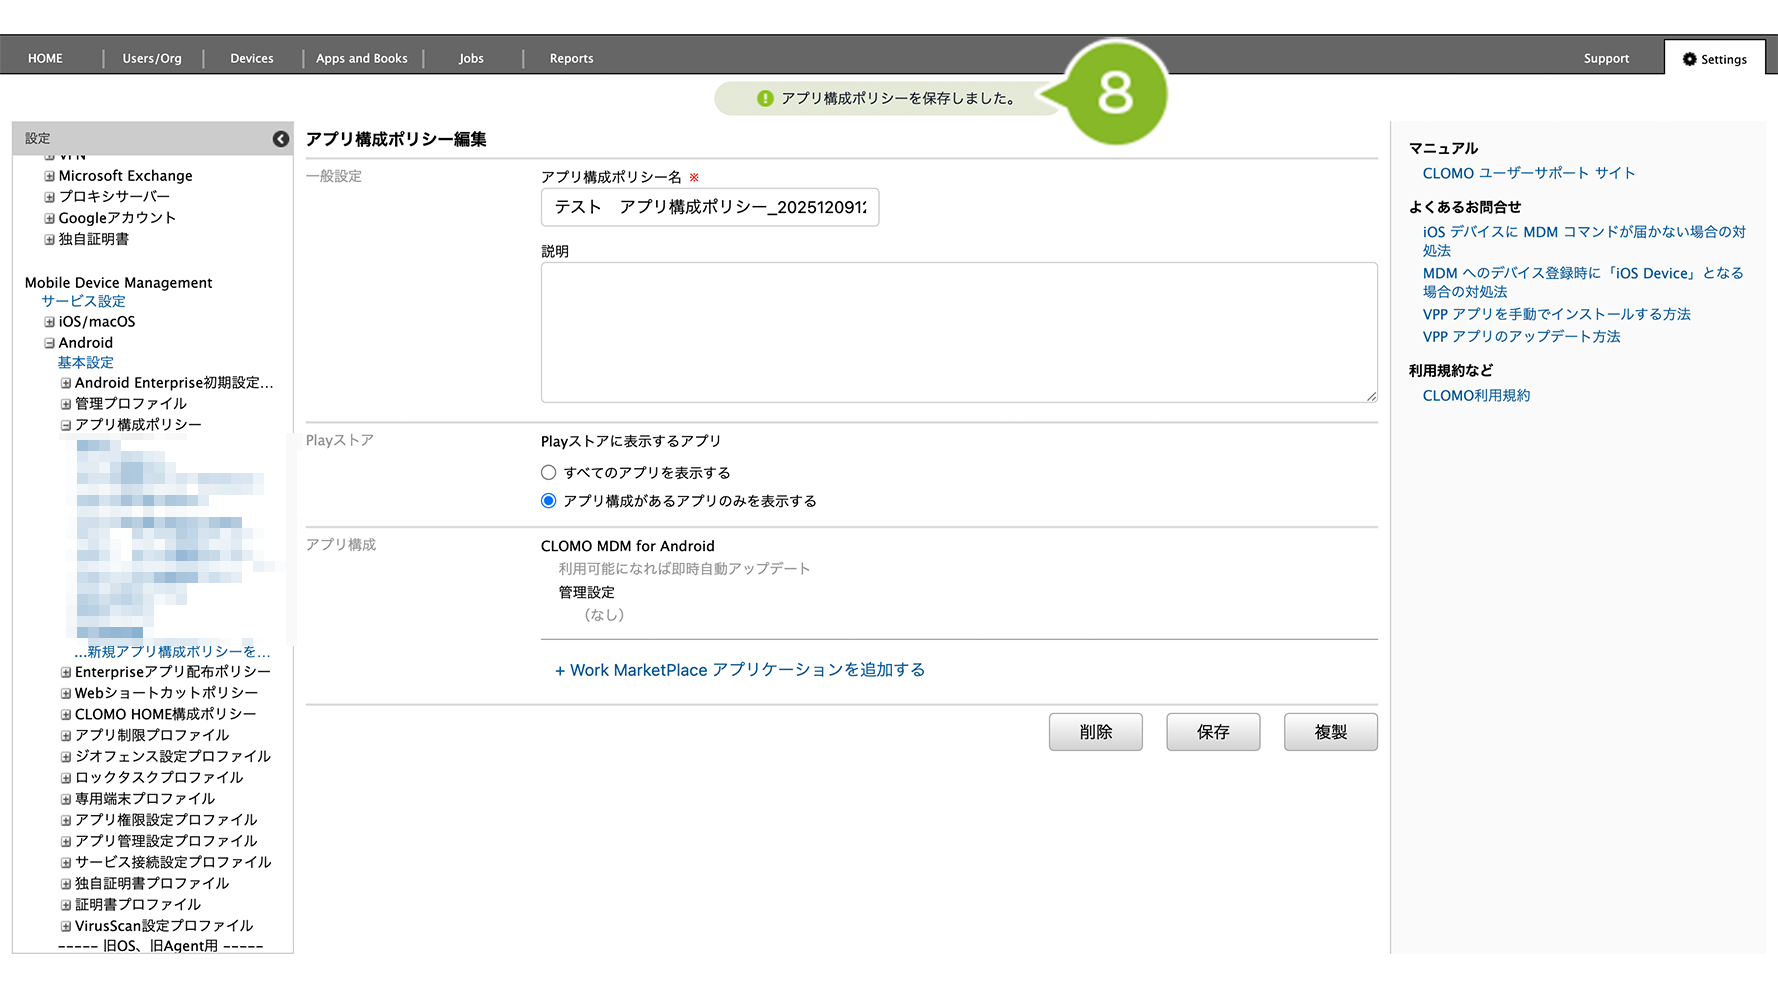Open CLOMO ユーザーサポート サイト link
Screen dimensions: 1778x1000
click(x=1528, y=173)
